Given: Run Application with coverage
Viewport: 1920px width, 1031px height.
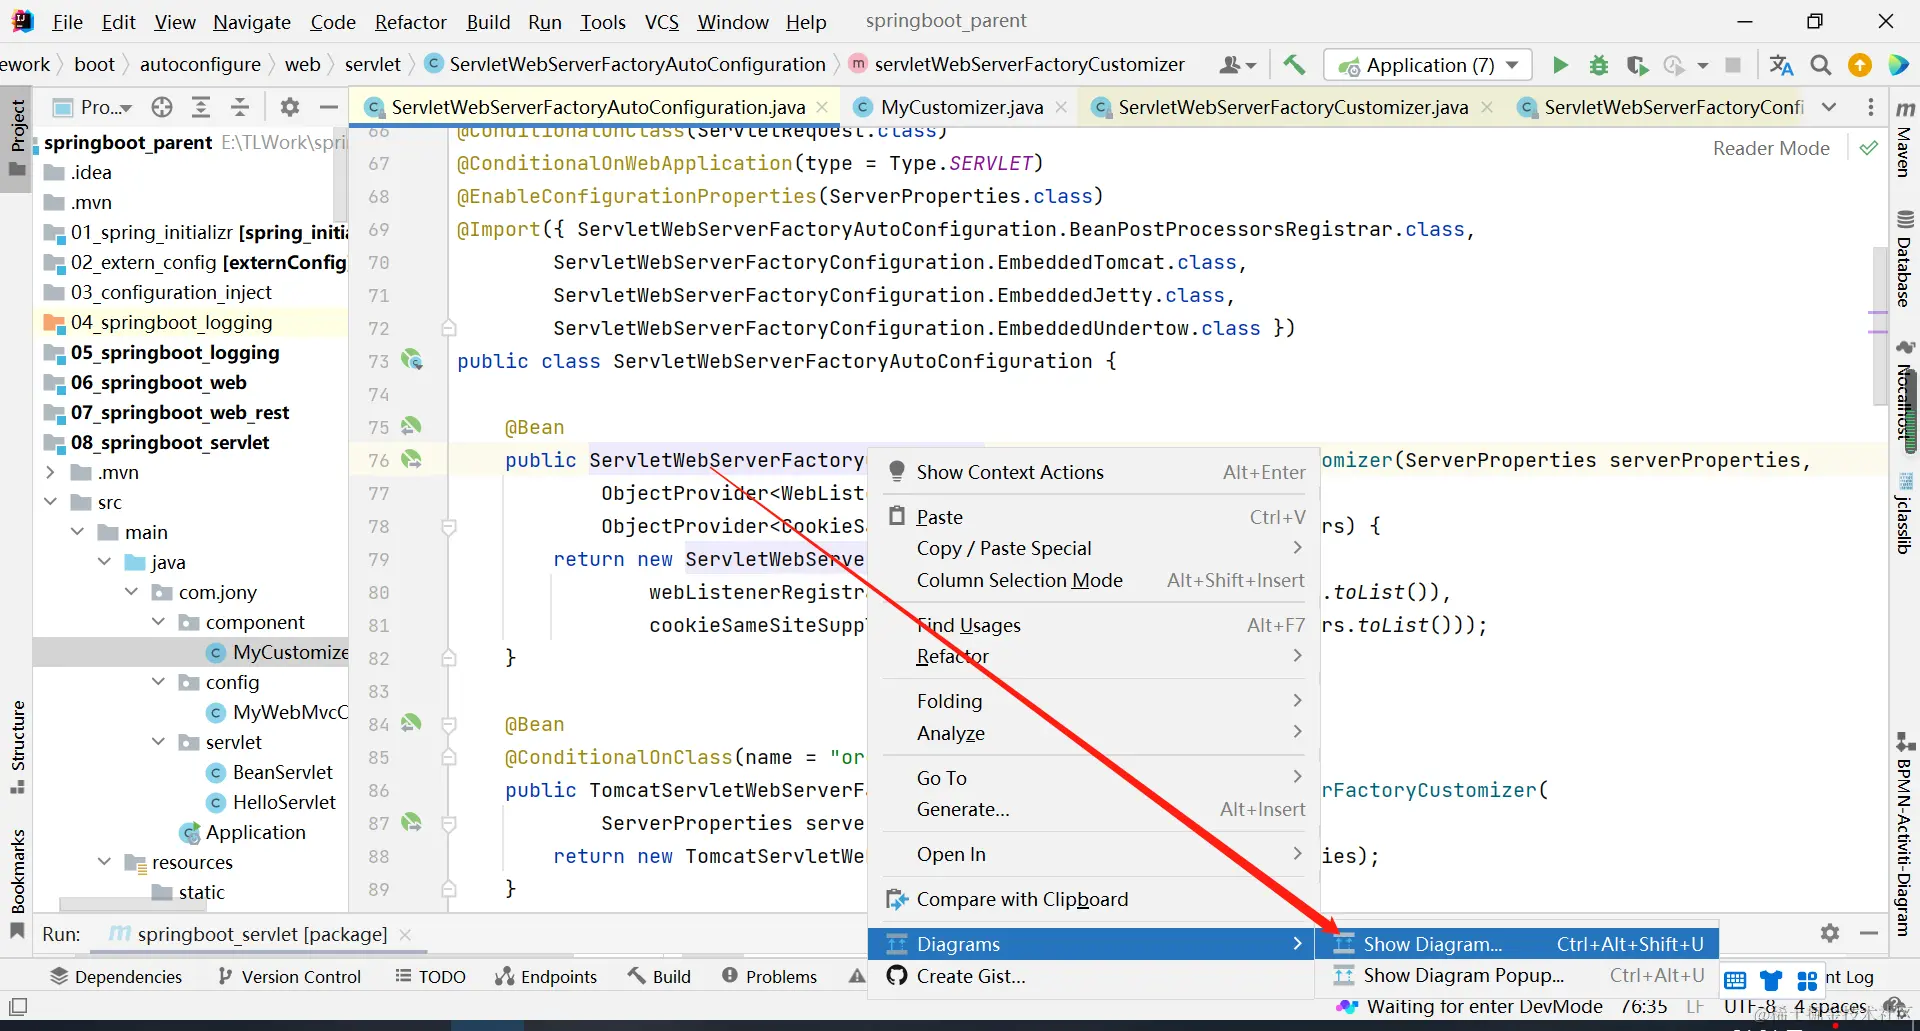Looking at the screenshot, I should tap(1637, 65).
